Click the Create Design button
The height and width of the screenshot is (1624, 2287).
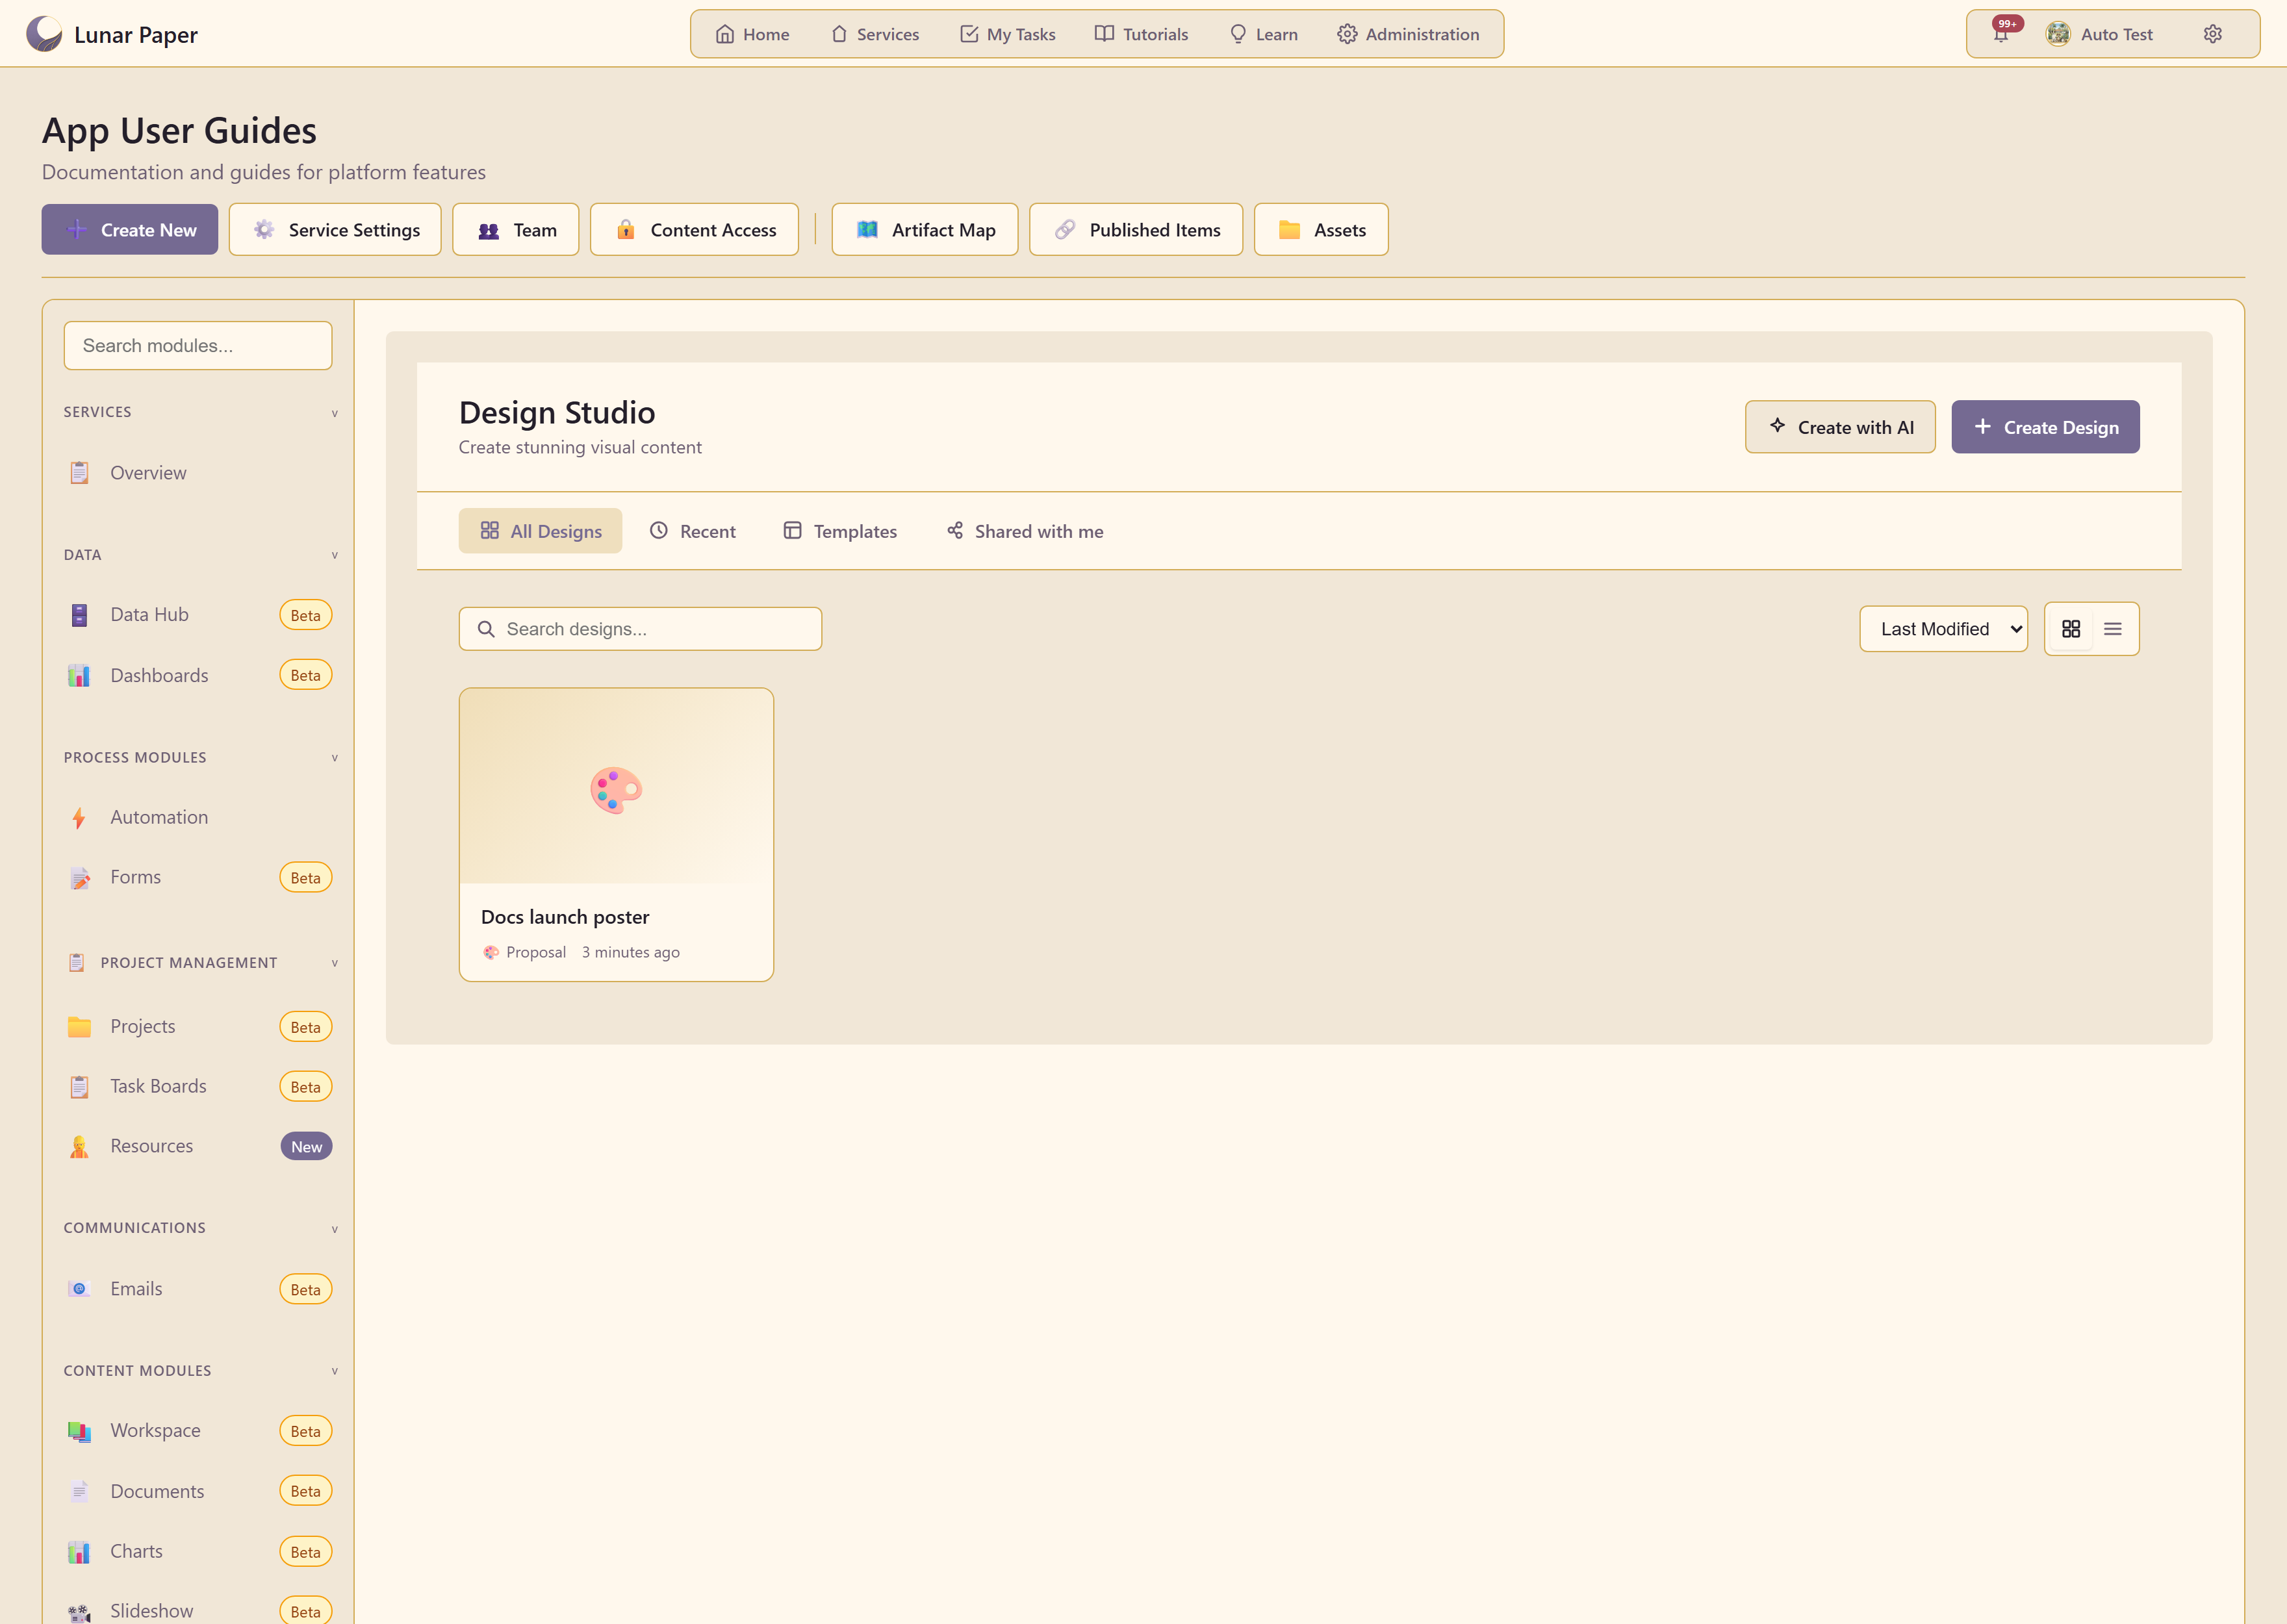2045,427
